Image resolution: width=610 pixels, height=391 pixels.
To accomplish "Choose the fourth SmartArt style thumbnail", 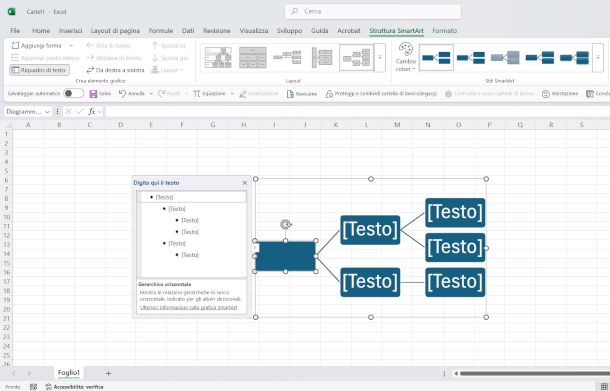I will [540, 58].
